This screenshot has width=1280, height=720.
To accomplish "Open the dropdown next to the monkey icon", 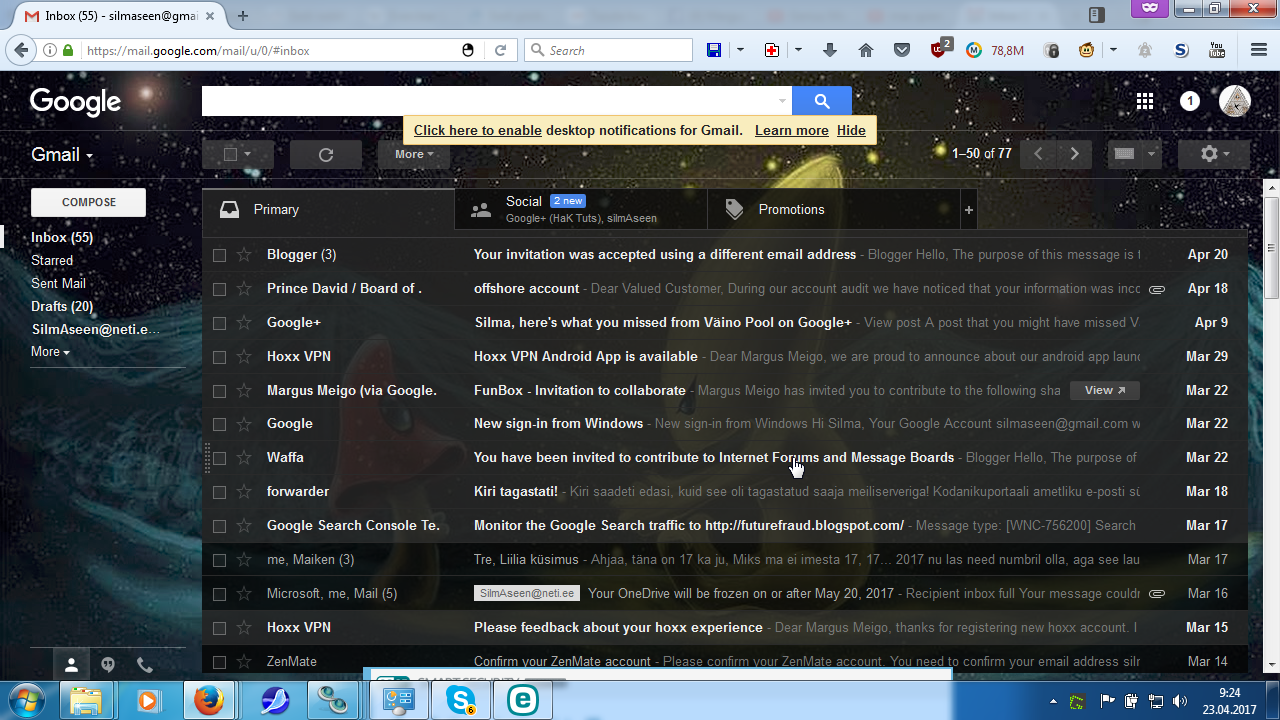I will [1113, 50].
